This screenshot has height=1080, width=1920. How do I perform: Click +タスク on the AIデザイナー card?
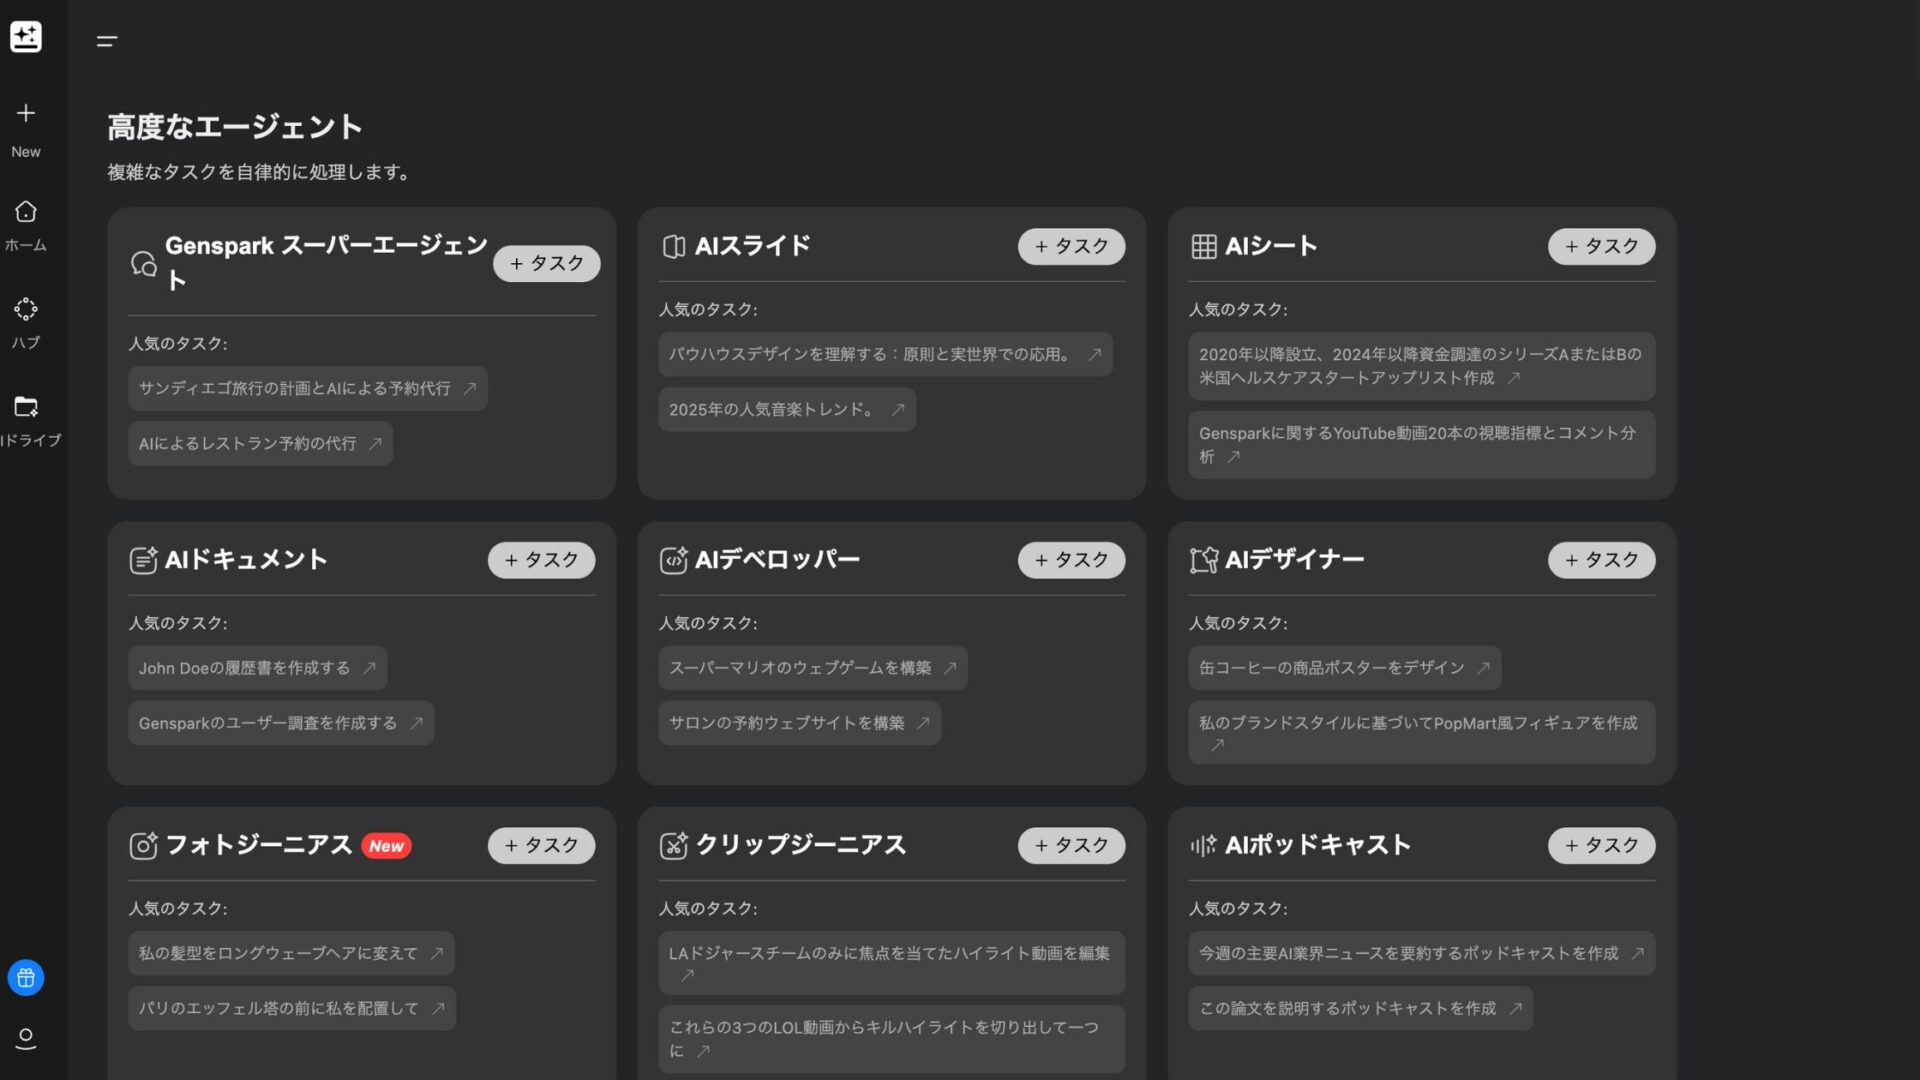coord(1601,560)
